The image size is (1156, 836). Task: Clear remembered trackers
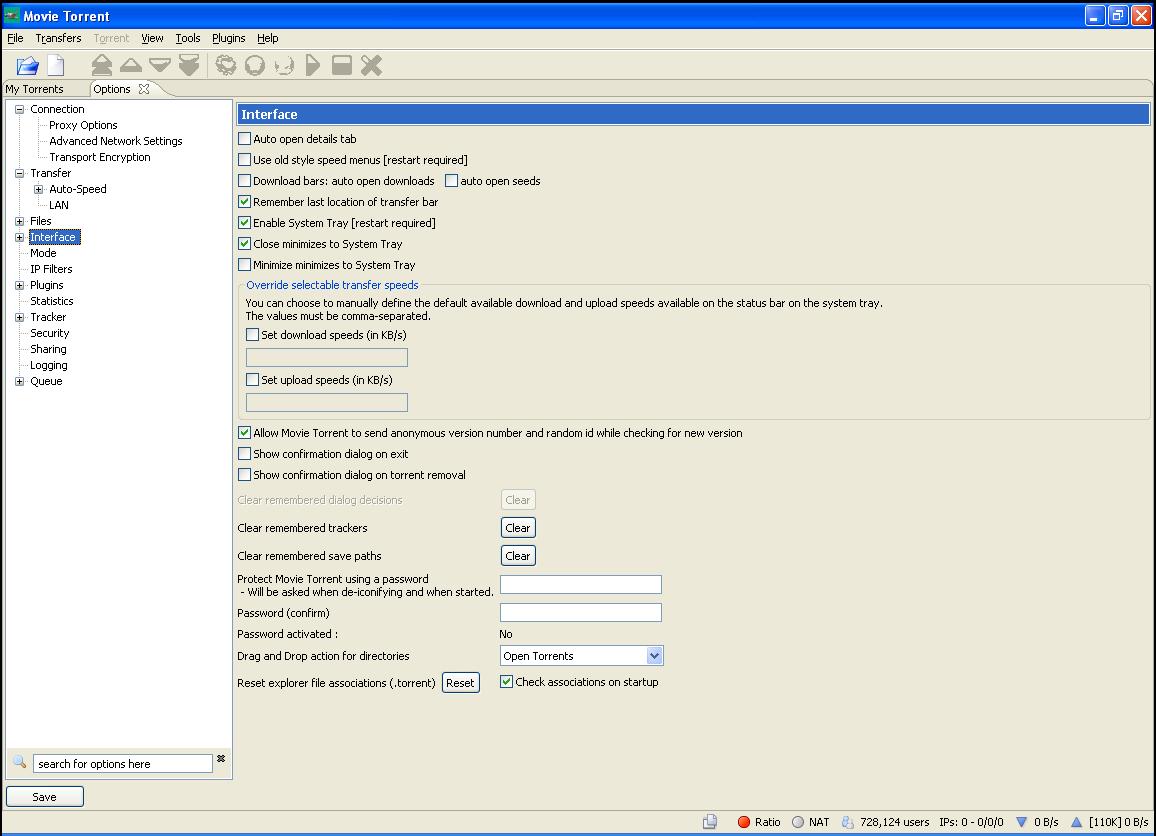(x=518, y=528)
